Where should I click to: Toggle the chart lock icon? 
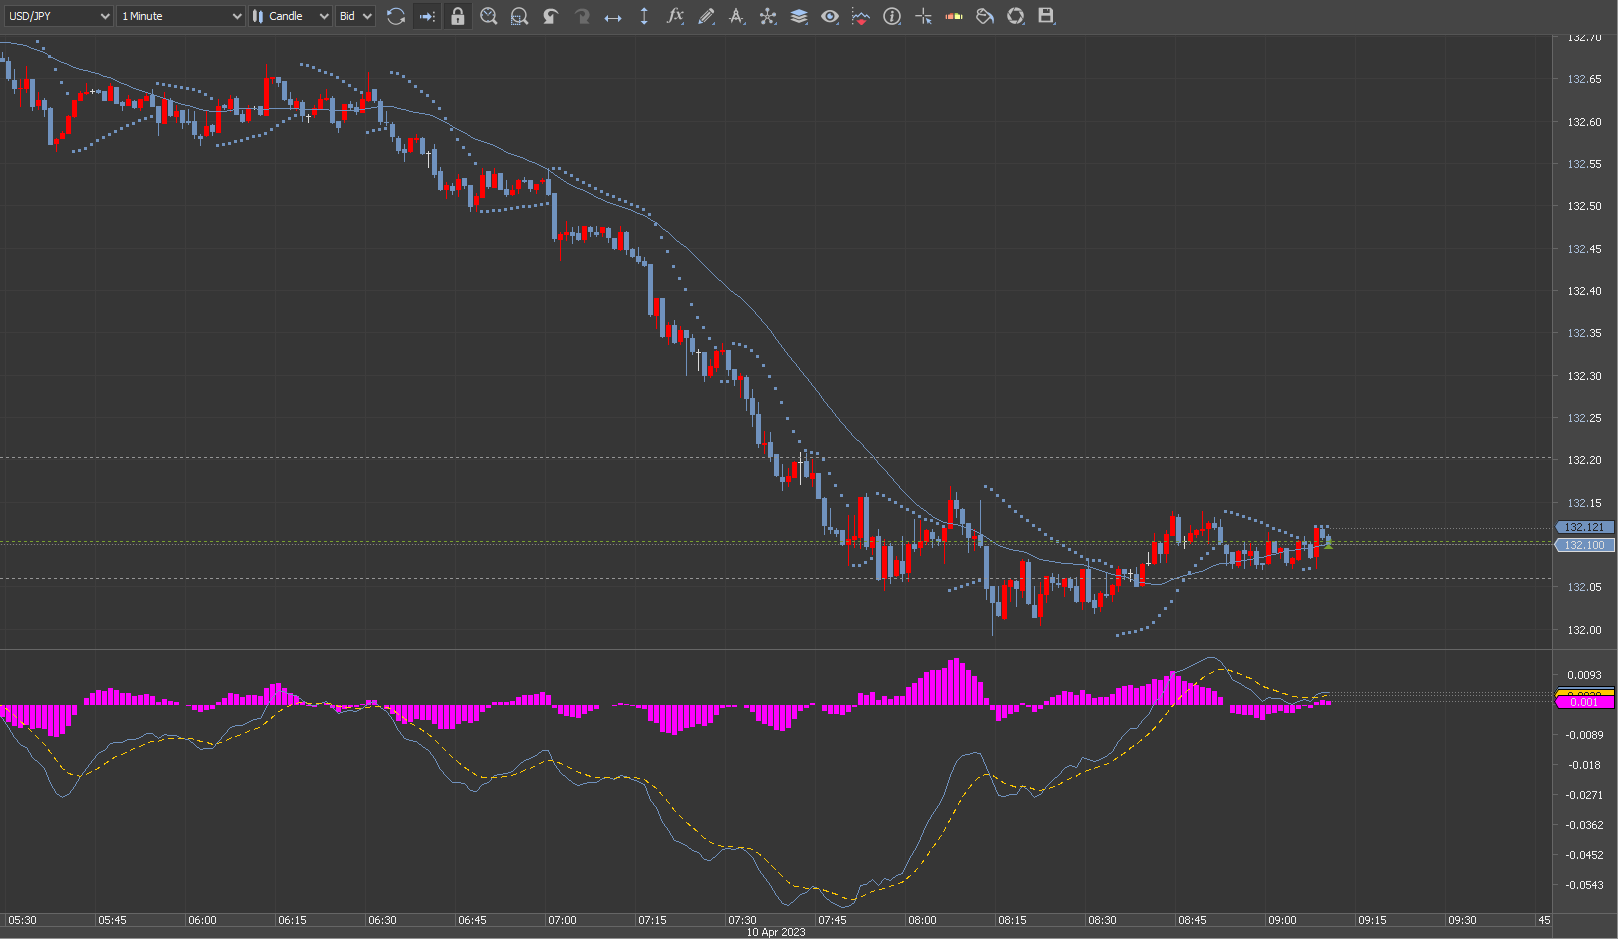point(457,16)
